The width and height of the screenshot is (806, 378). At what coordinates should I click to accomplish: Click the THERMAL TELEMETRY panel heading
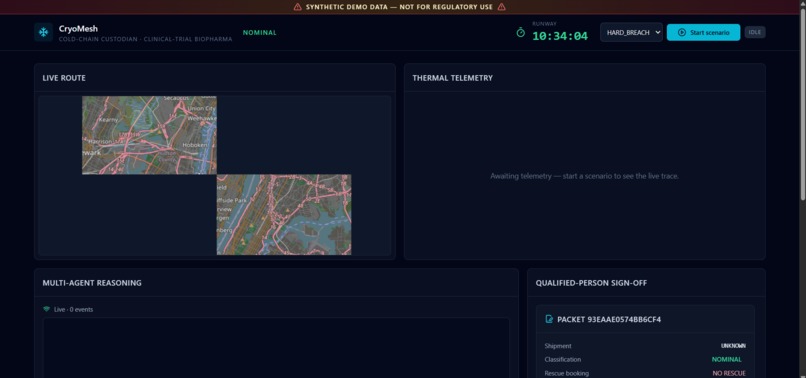point(452,78)
